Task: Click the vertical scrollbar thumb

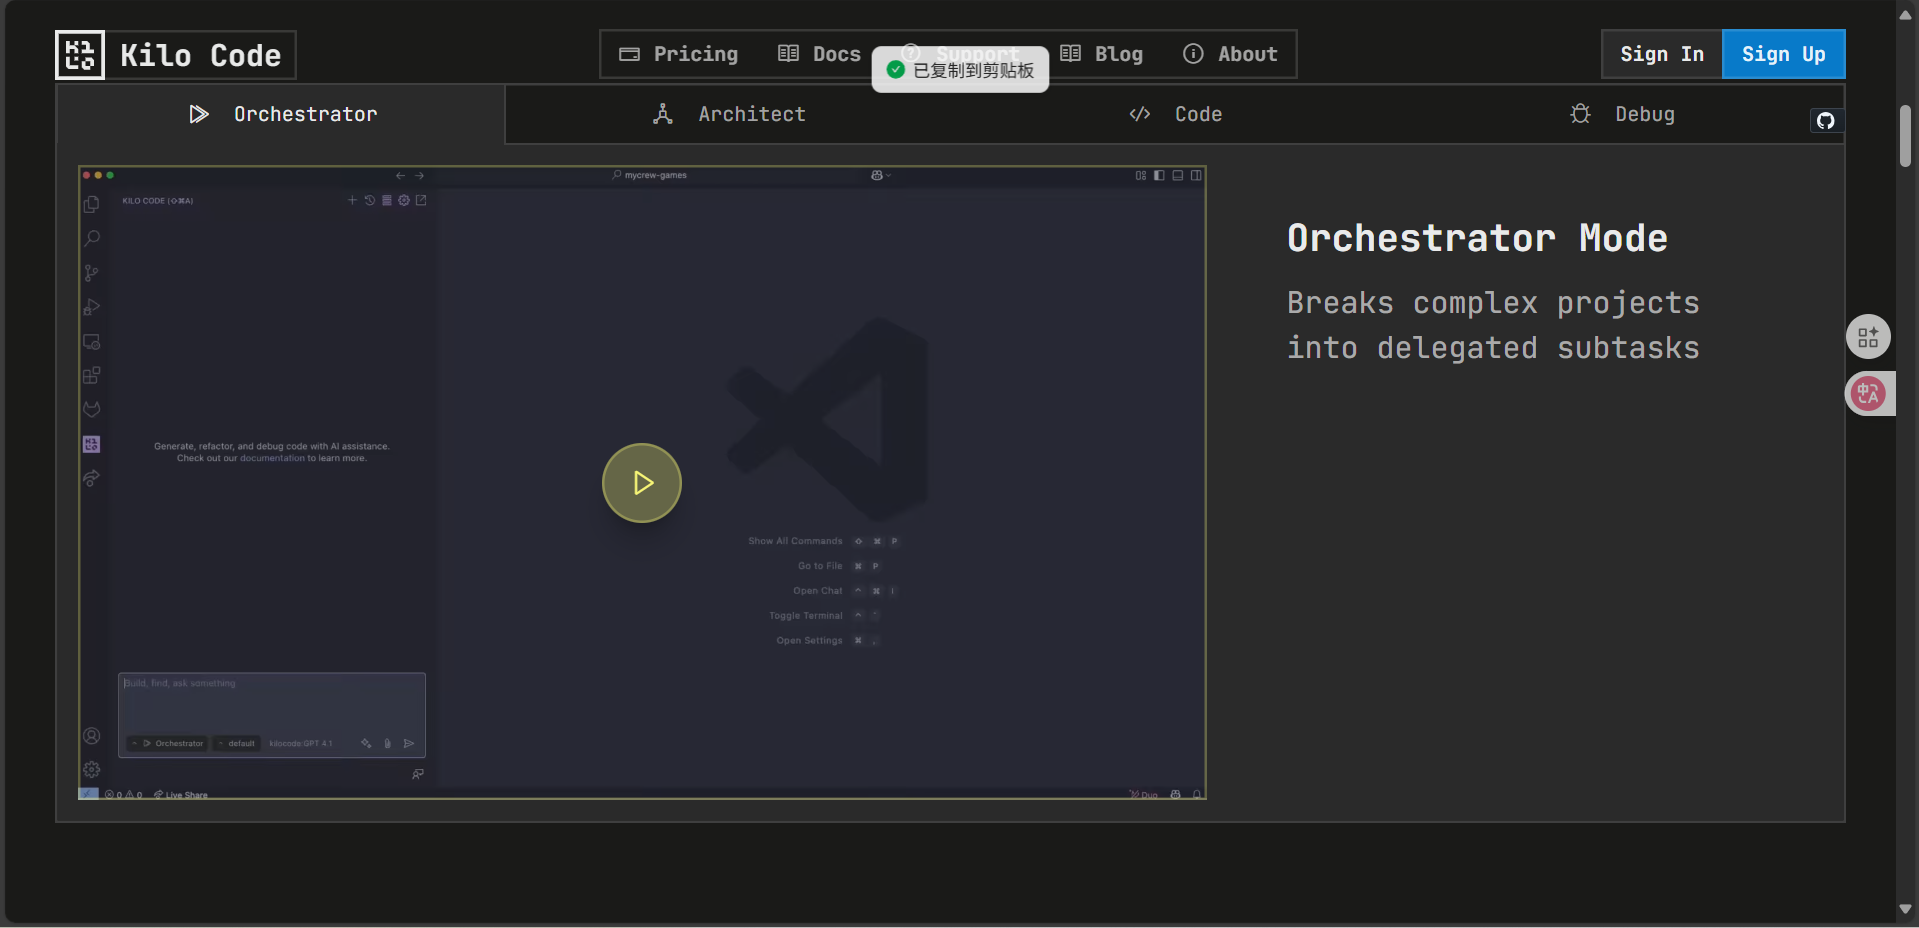Action: pos(1905,136)
